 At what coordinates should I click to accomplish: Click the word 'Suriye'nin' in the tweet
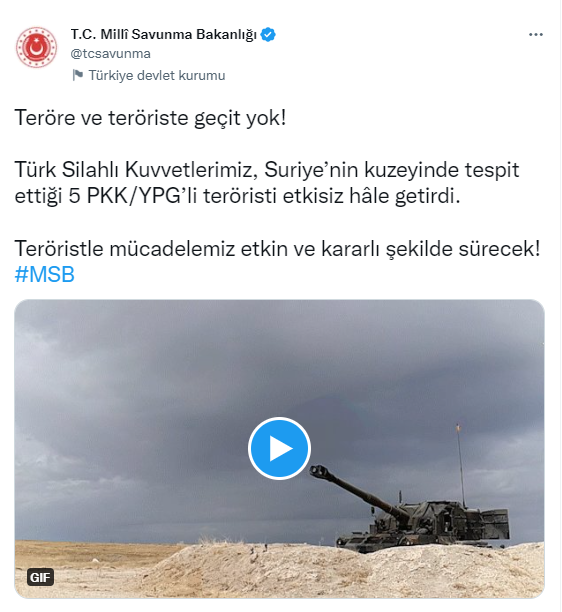coord(311,170)
